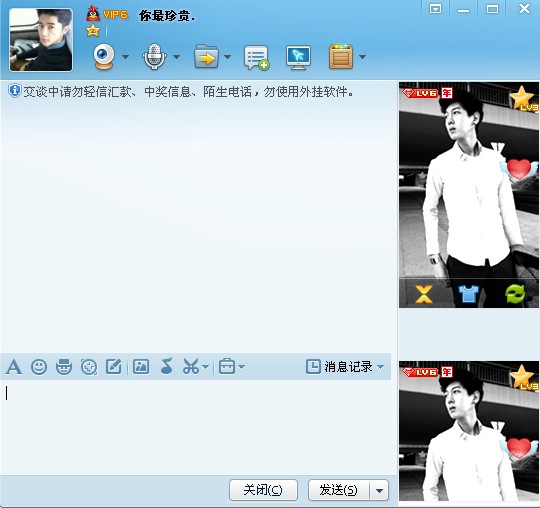
Task: Click the 发送(S) send button
Action: (x=339, y=490)
